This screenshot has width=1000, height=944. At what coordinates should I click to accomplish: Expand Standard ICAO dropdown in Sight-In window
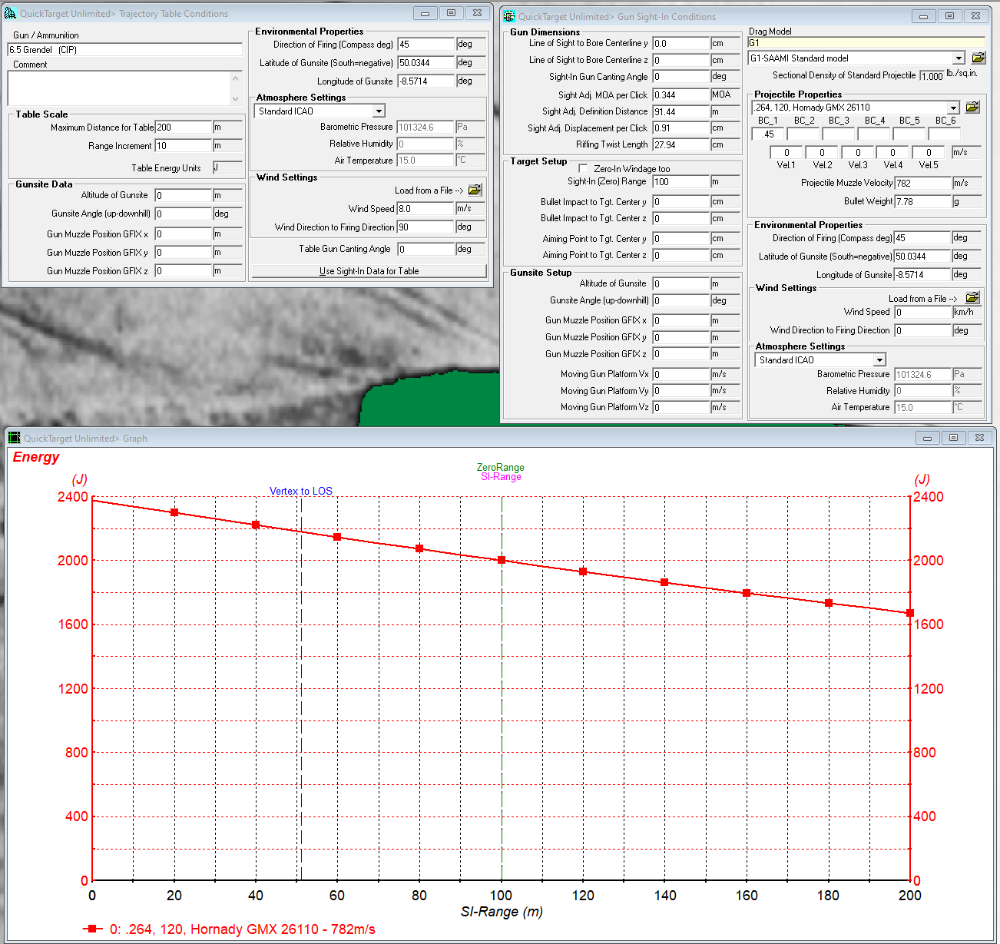point(879,360)
